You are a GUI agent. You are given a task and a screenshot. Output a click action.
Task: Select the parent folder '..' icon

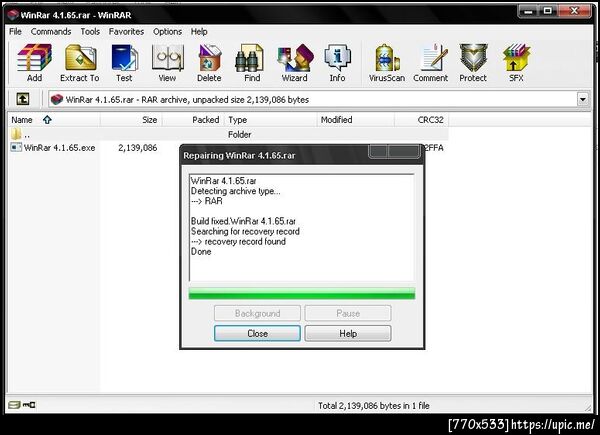16,134
